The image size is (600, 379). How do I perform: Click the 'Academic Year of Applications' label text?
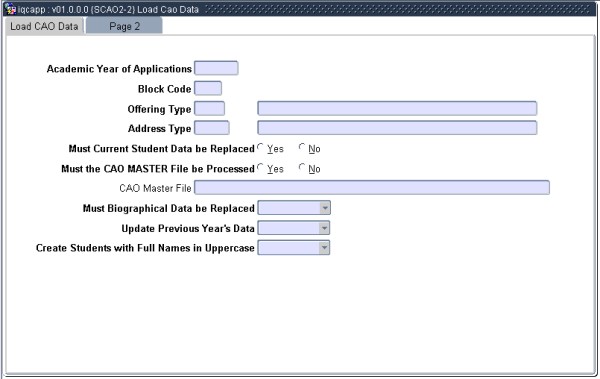[x=119, y=69]
